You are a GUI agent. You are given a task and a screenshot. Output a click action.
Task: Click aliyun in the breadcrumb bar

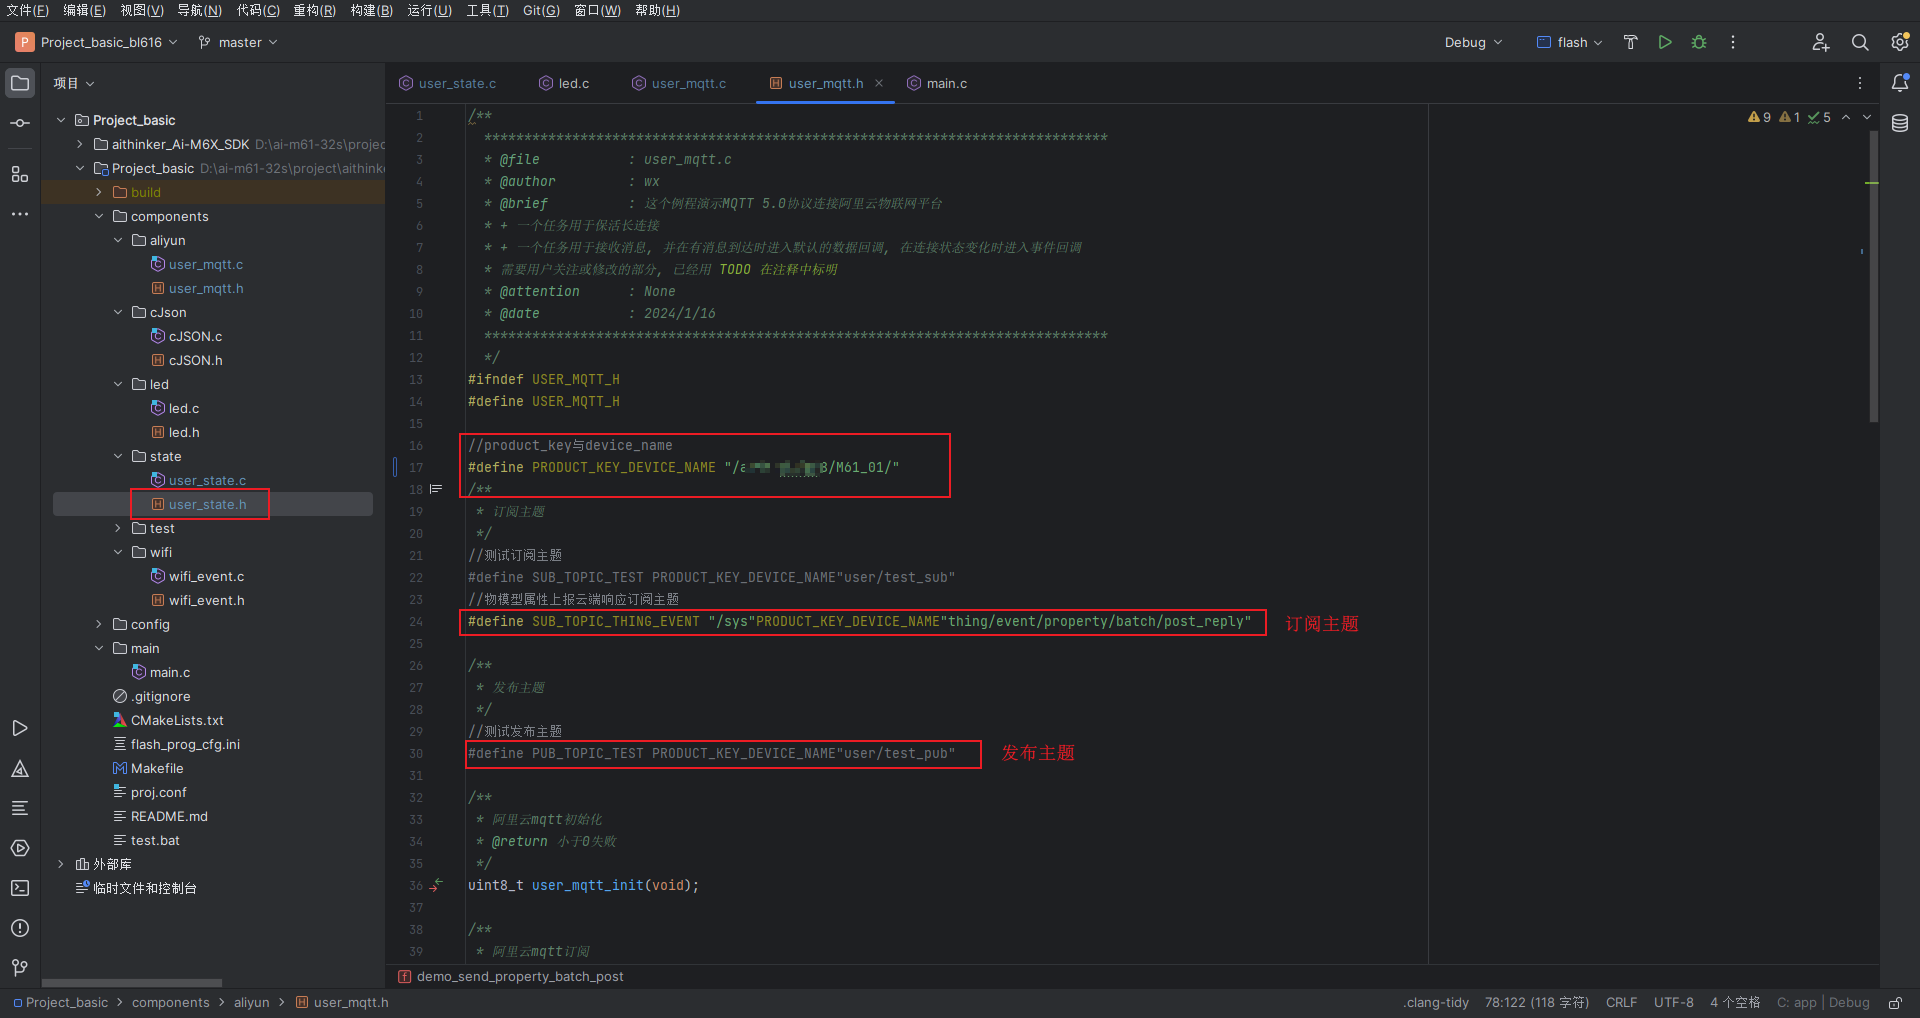click(252, 1003)
